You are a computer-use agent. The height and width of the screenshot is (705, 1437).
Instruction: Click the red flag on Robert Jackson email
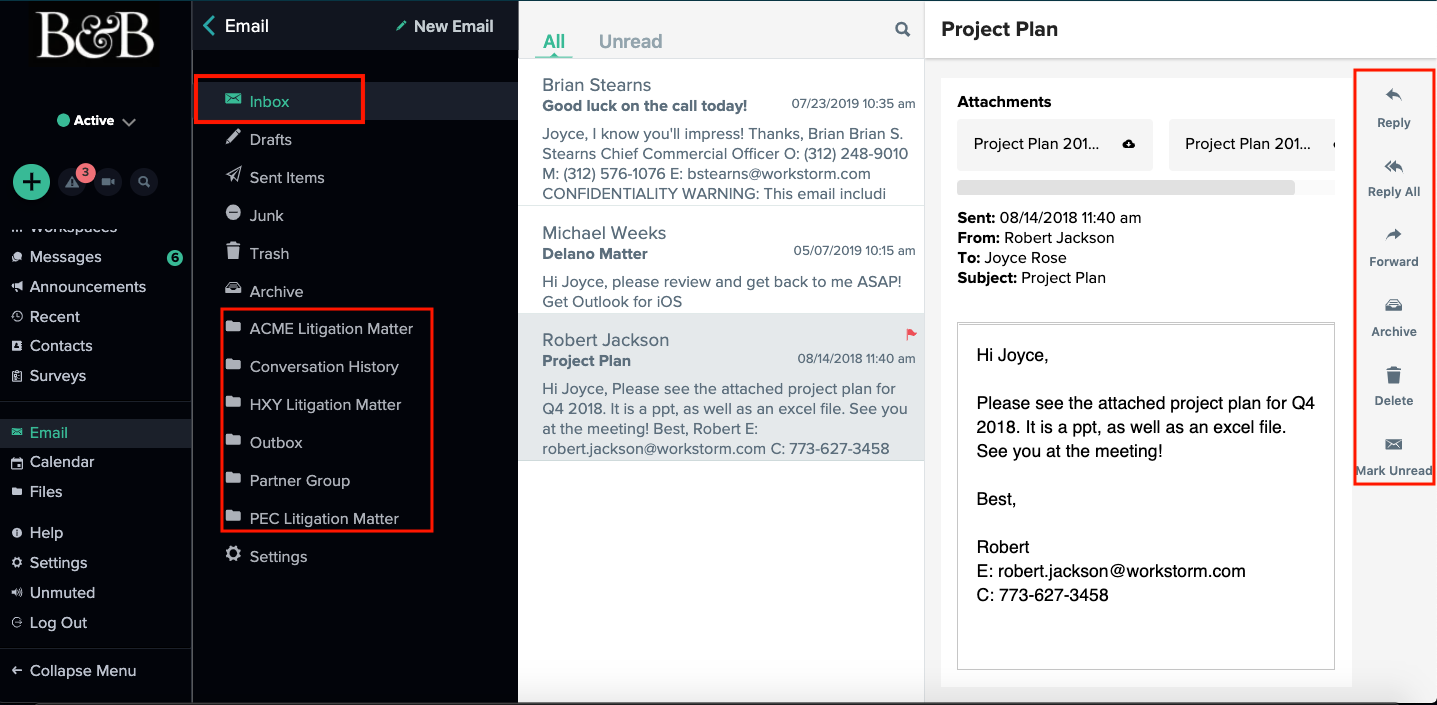click(911, 334)
